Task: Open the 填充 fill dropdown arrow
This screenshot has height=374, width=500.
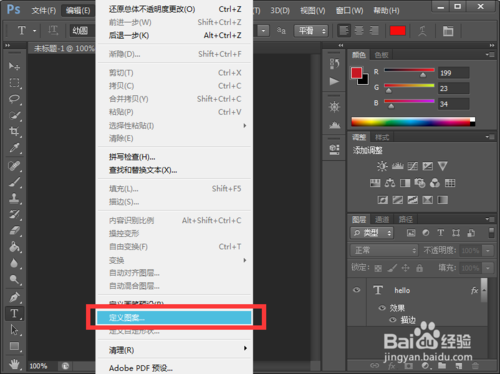Action: pyautogui.click(x=488, y=268)
